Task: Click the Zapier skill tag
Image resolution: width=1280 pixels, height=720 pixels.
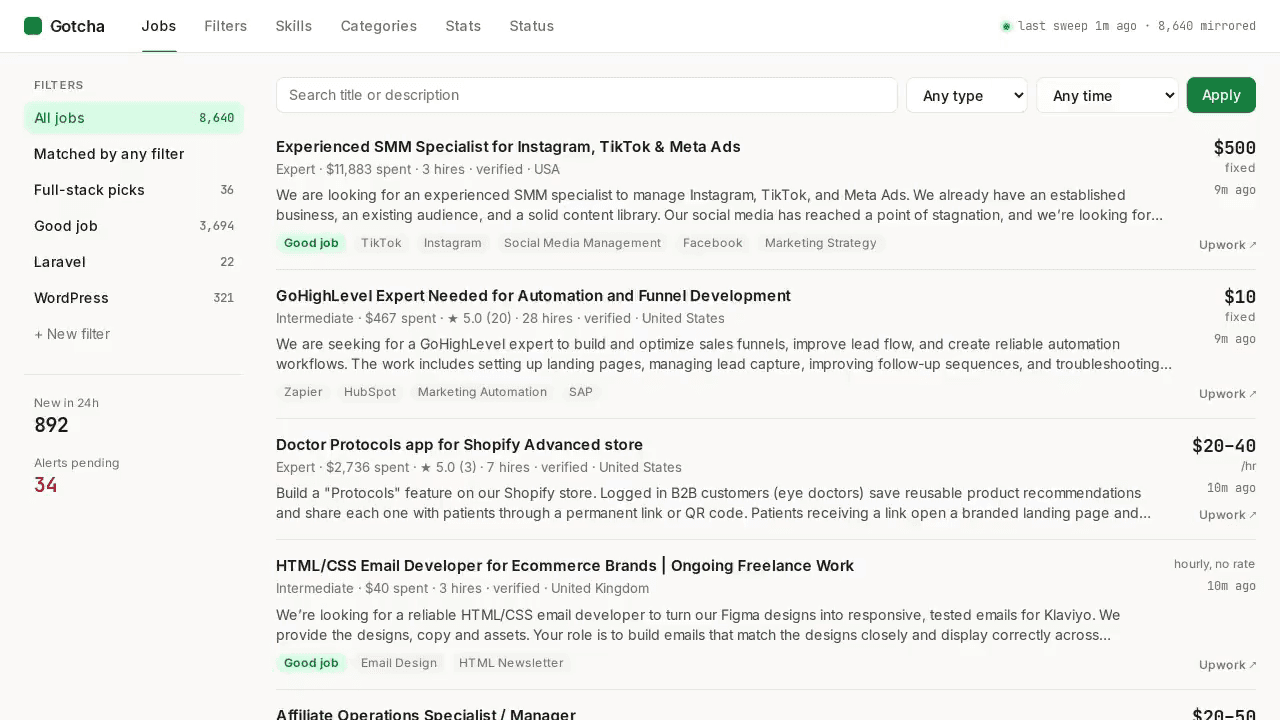Action: (x=303, y=392)
